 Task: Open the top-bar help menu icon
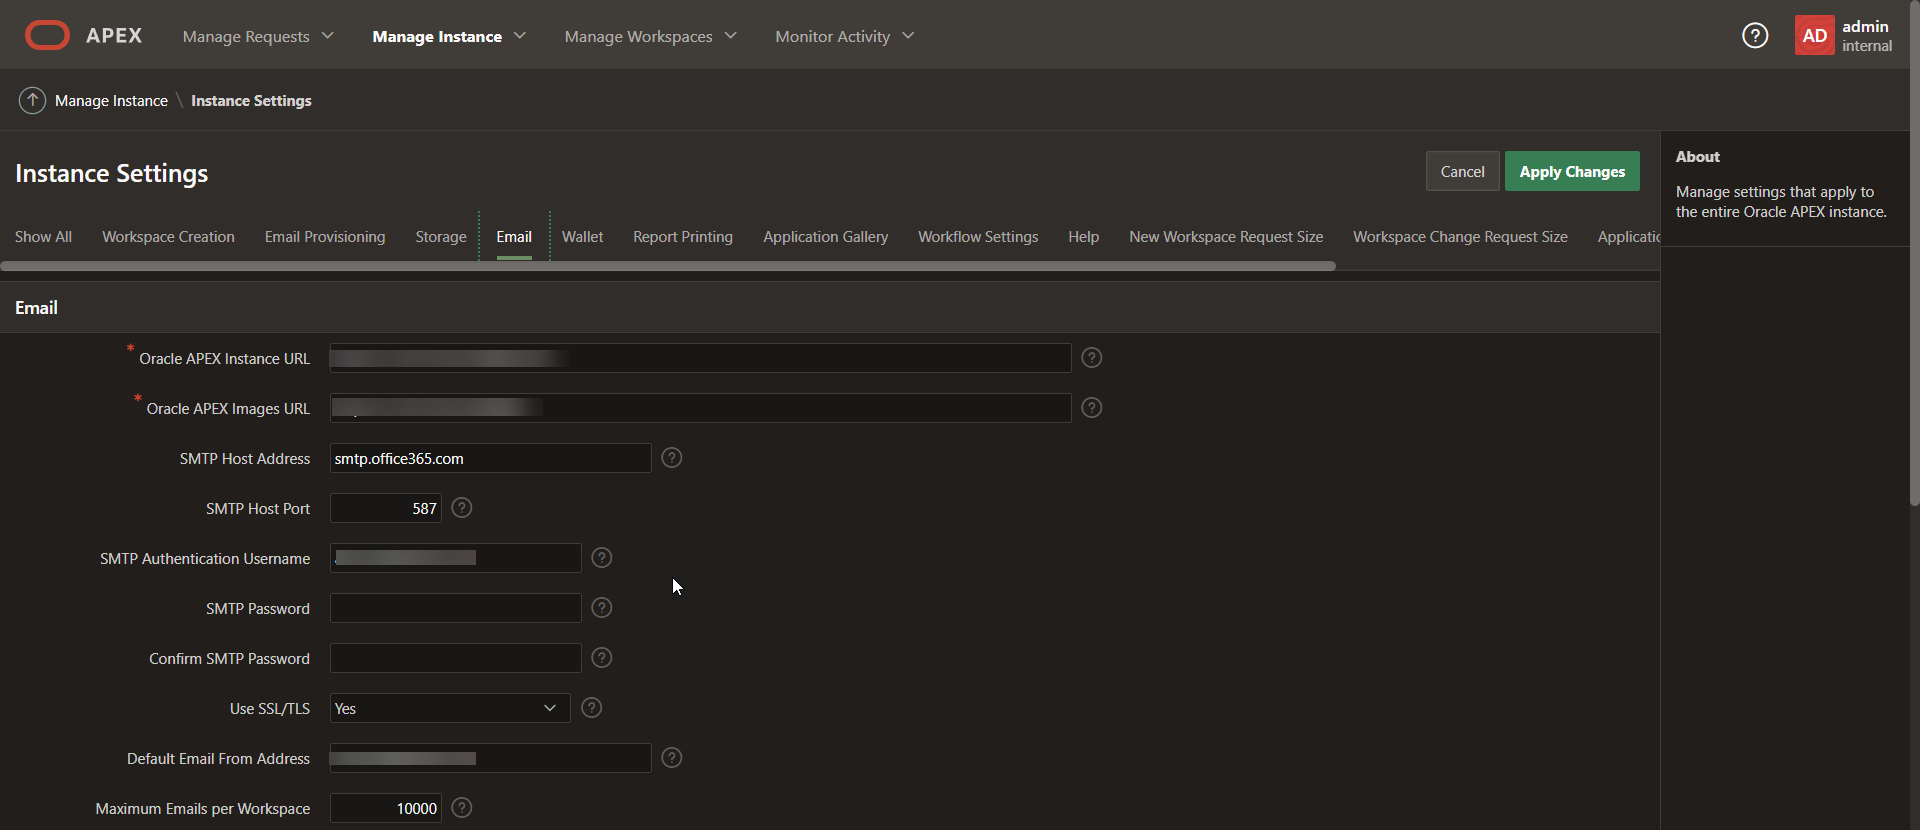[1755, 36]
